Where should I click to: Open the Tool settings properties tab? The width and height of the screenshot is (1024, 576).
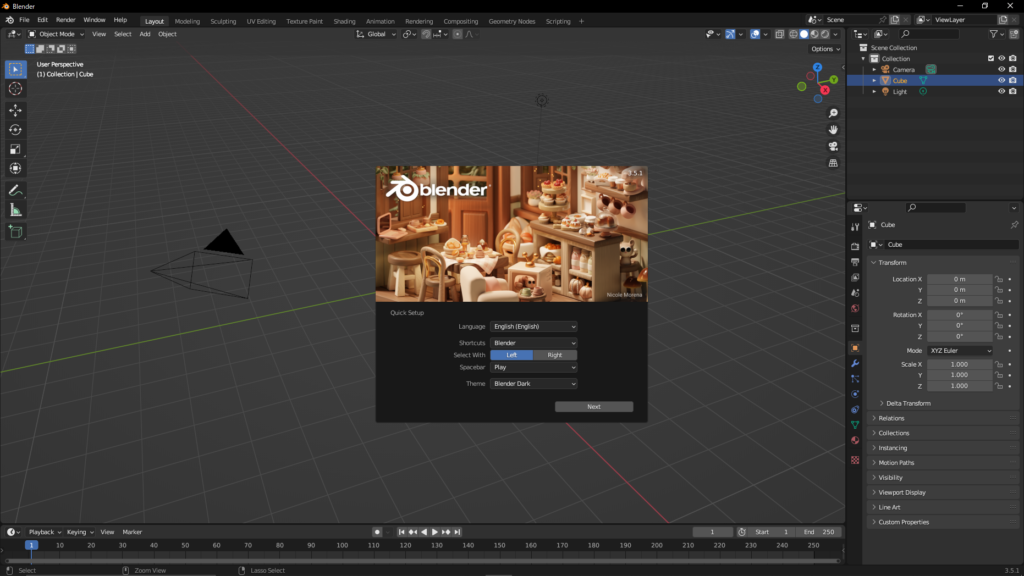tap(855, 227)
